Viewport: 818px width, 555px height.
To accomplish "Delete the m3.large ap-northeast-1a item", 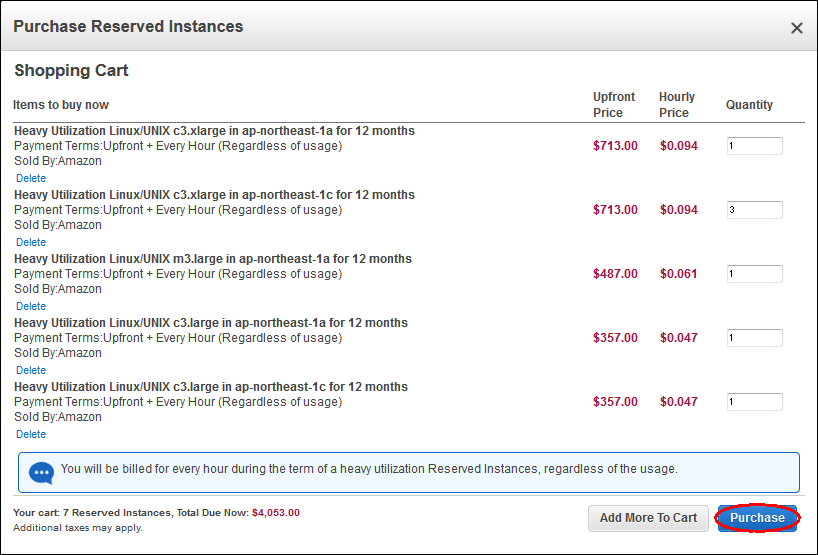I will 31,306.
